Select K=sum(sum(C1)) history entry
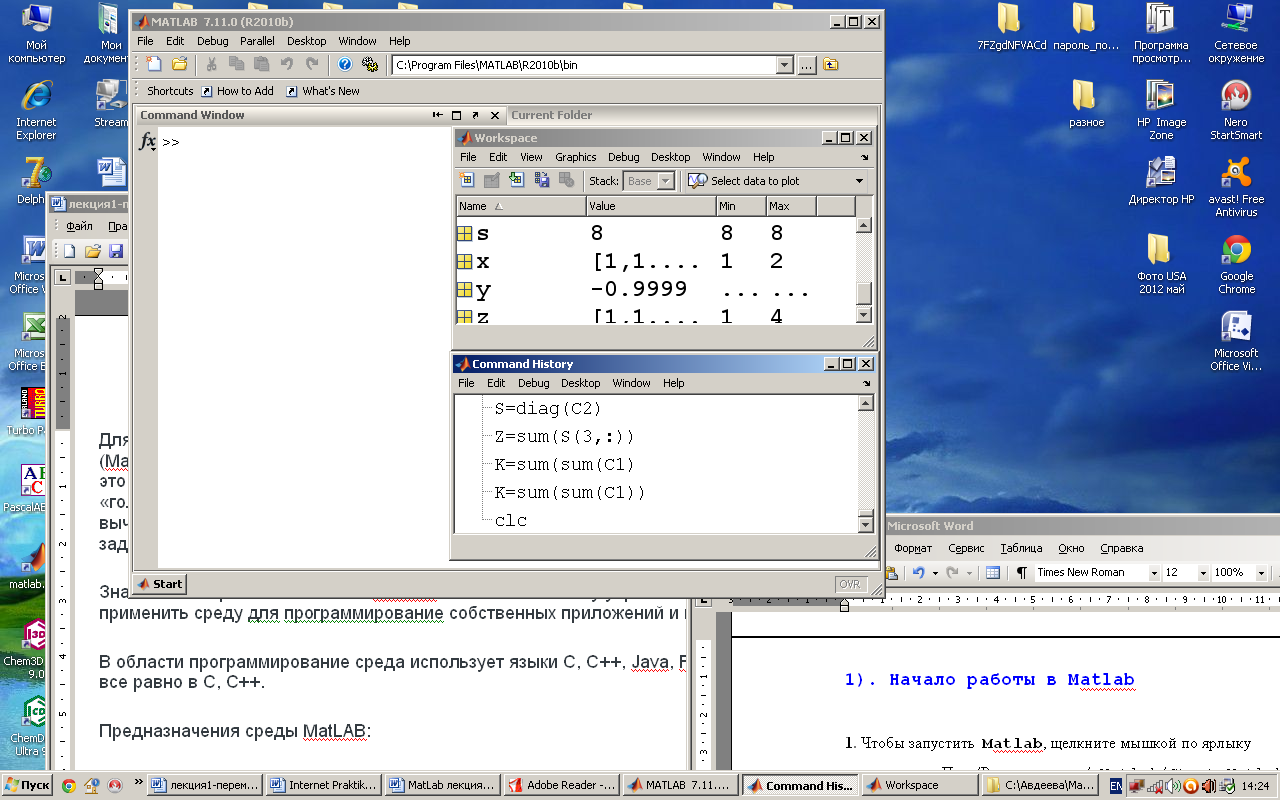 [570, 492]
